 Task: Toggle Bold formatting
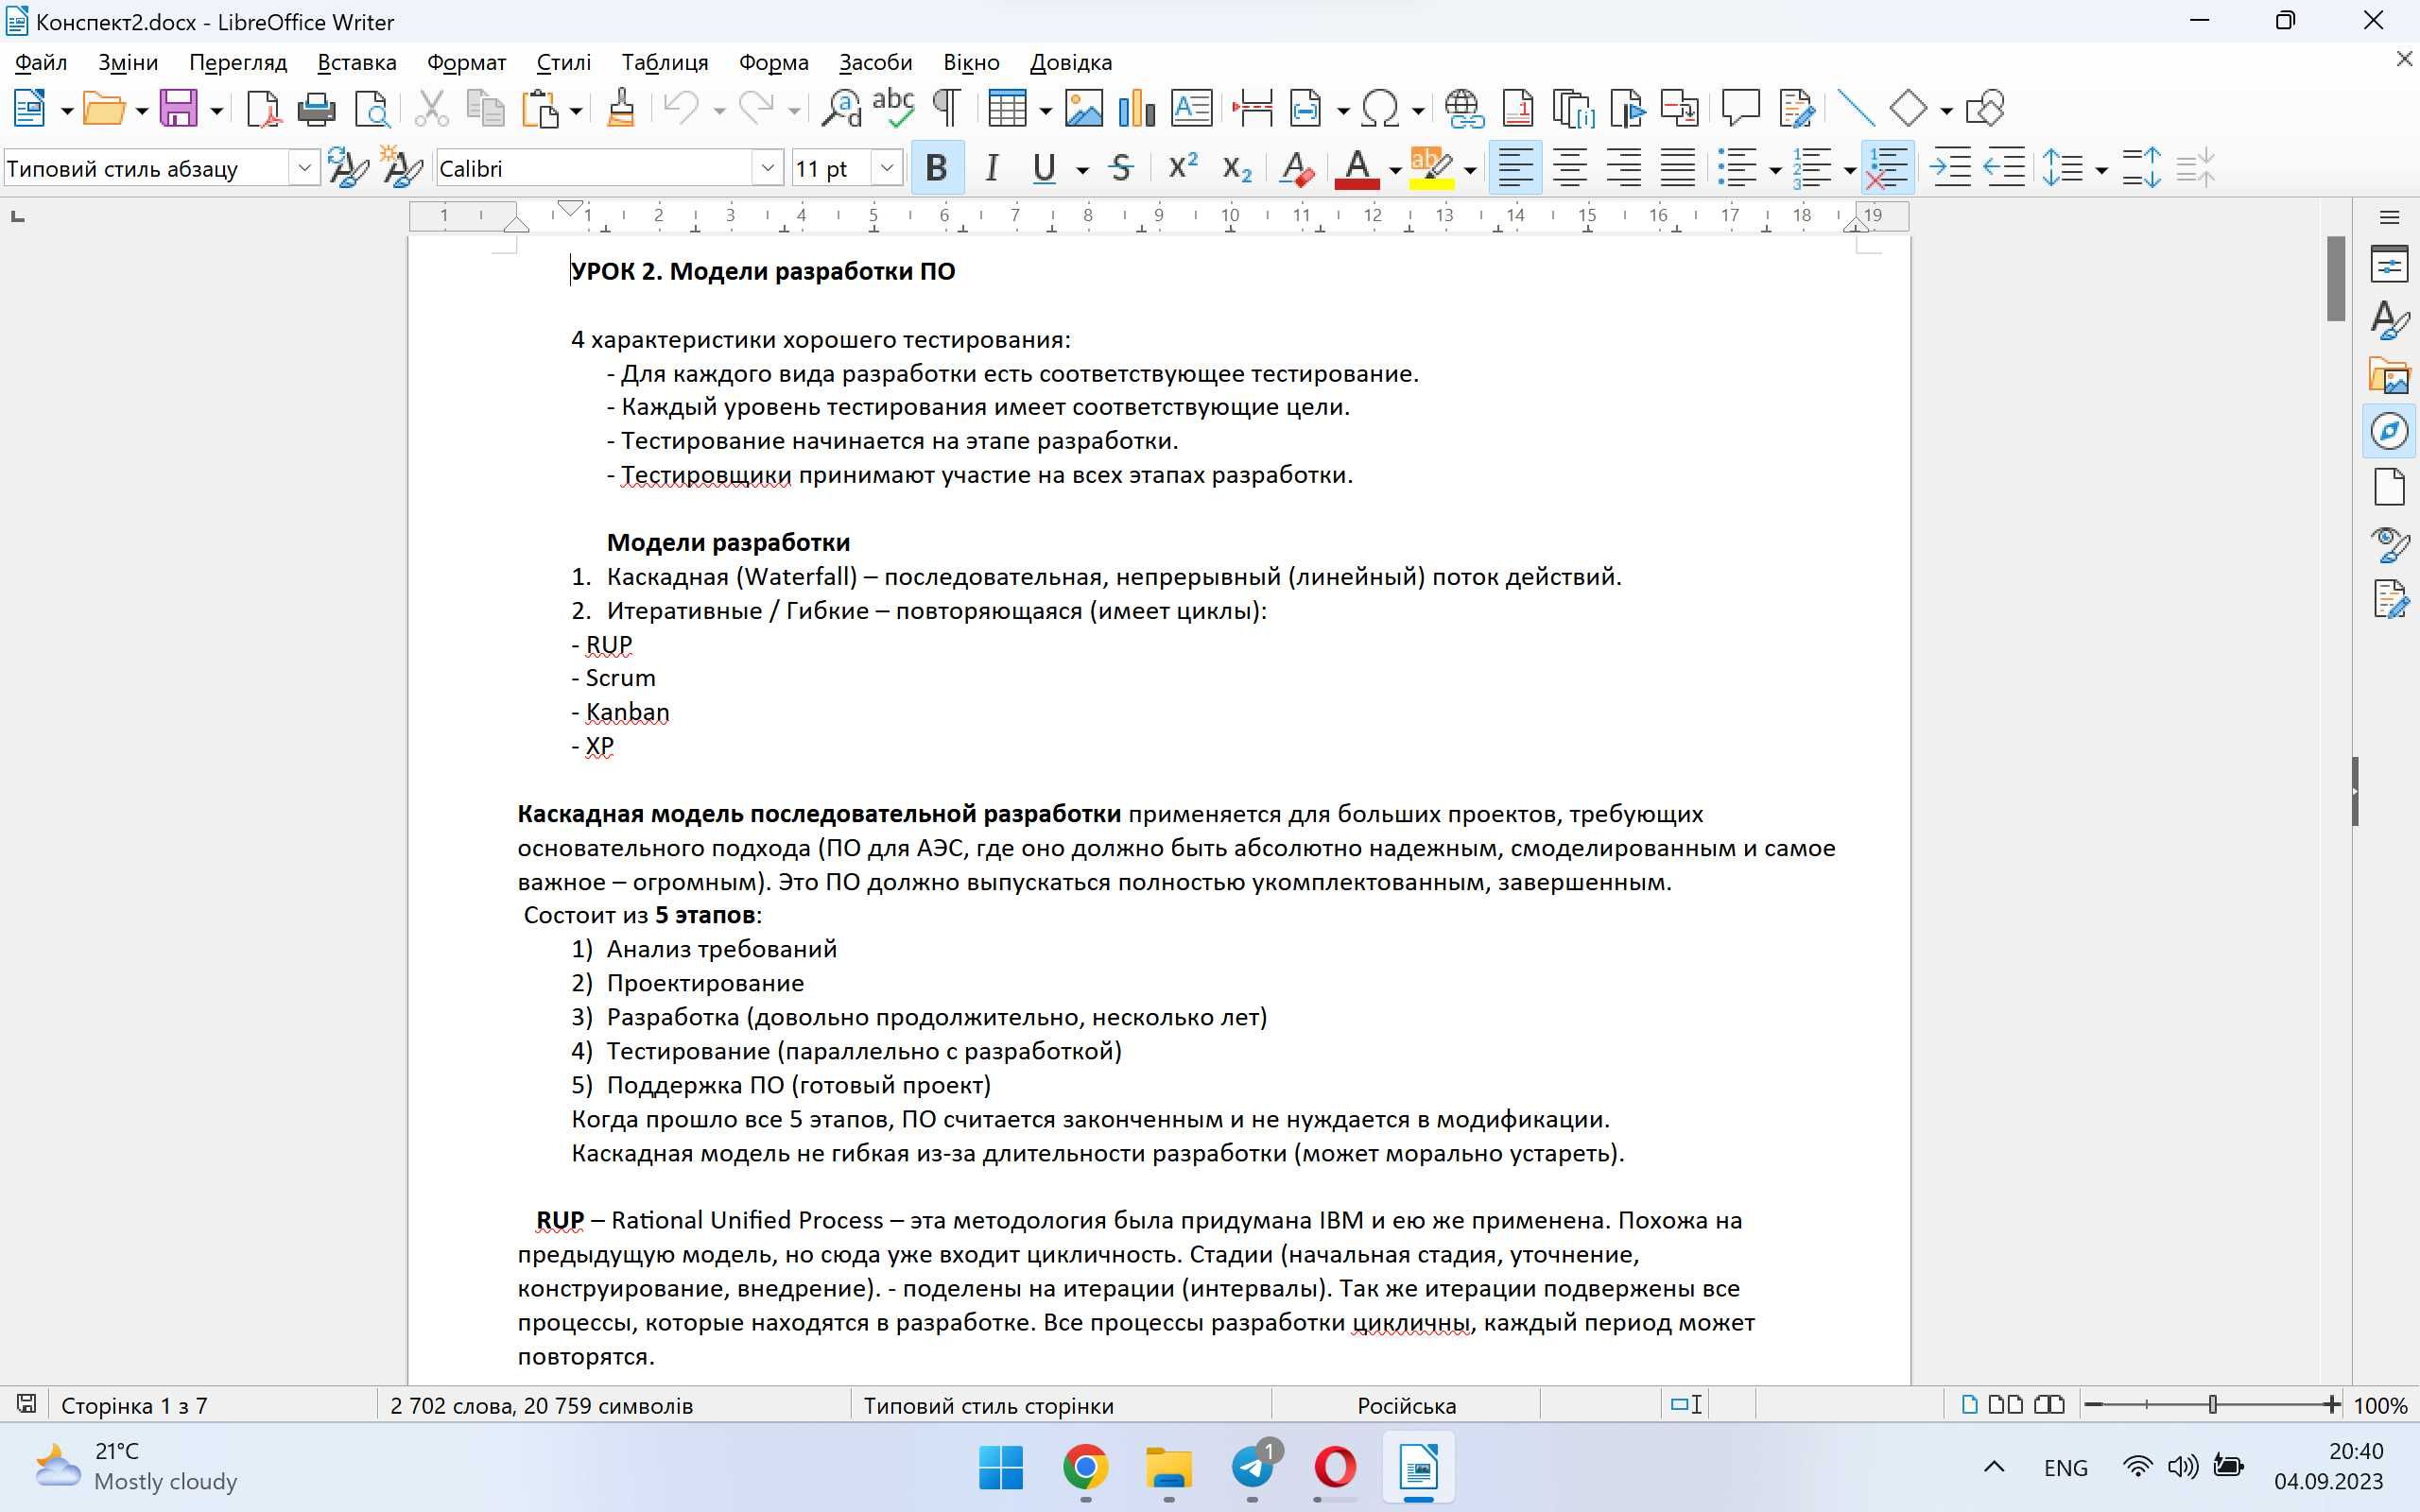(937, 168)
